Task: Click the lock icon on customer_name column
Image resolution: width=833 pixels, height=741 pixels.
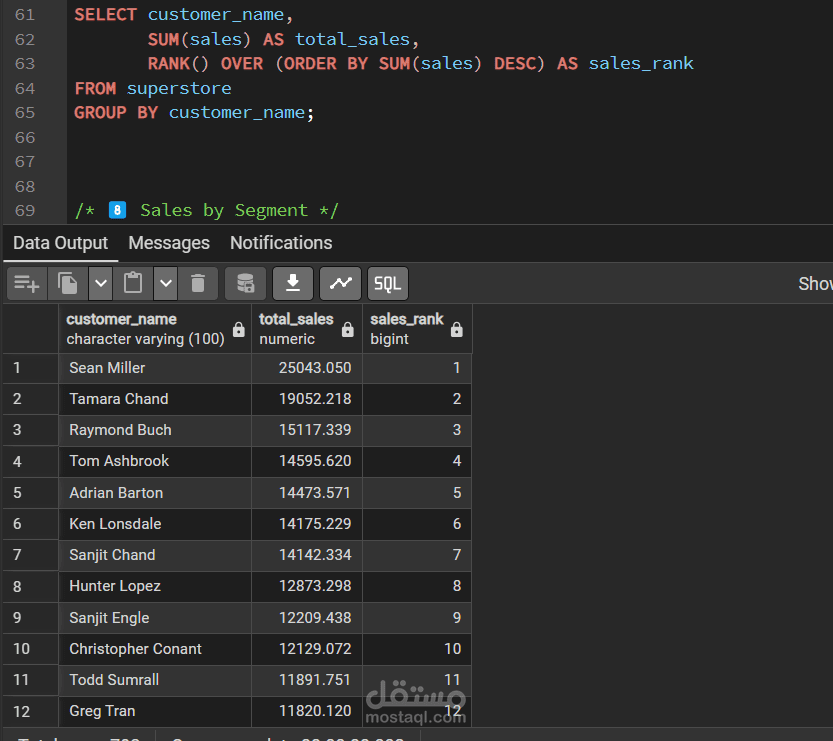Action: pyautogui.click(x=239, y=330)
